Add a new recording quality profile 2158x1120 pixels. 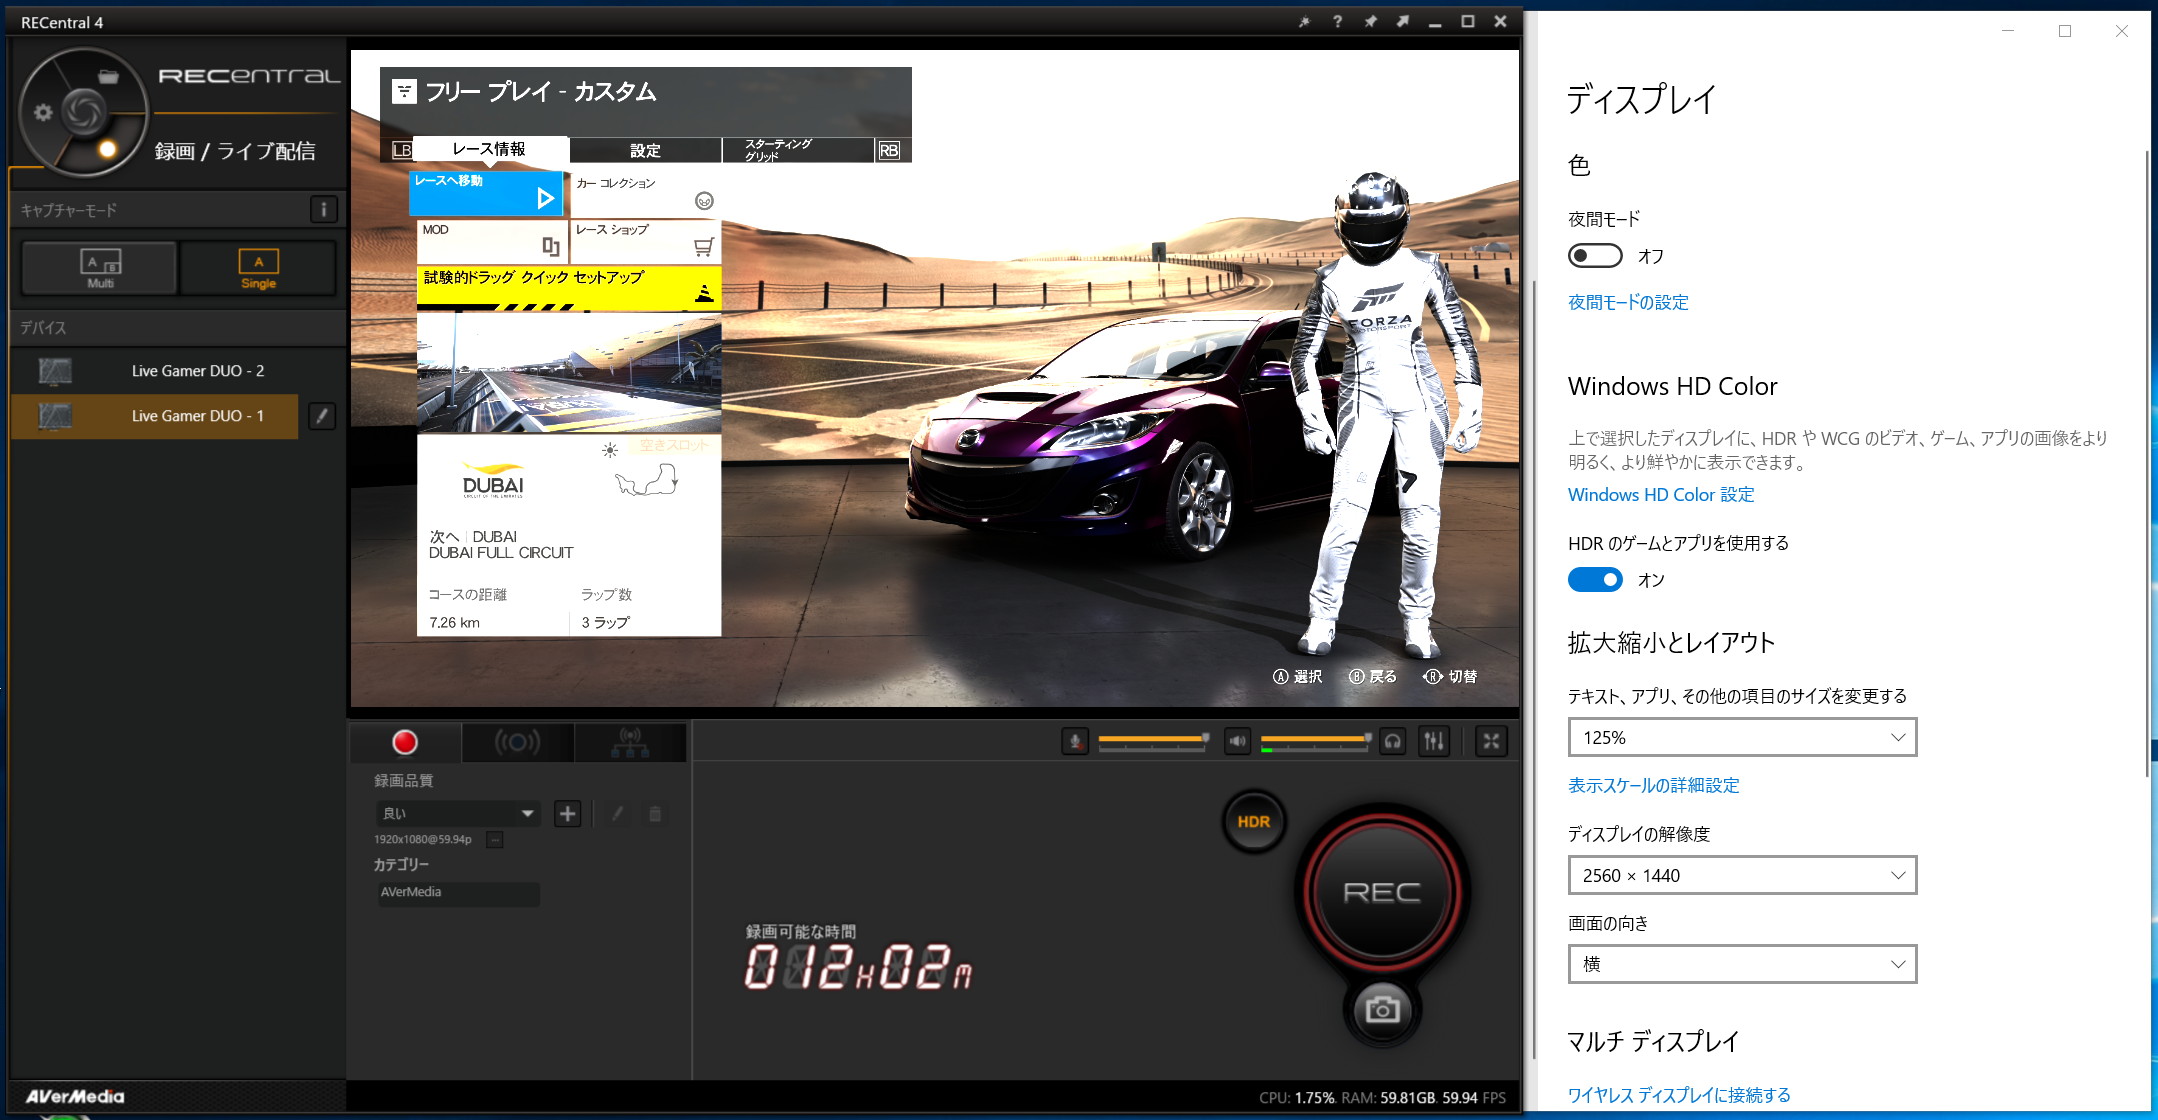click(567, 814)
